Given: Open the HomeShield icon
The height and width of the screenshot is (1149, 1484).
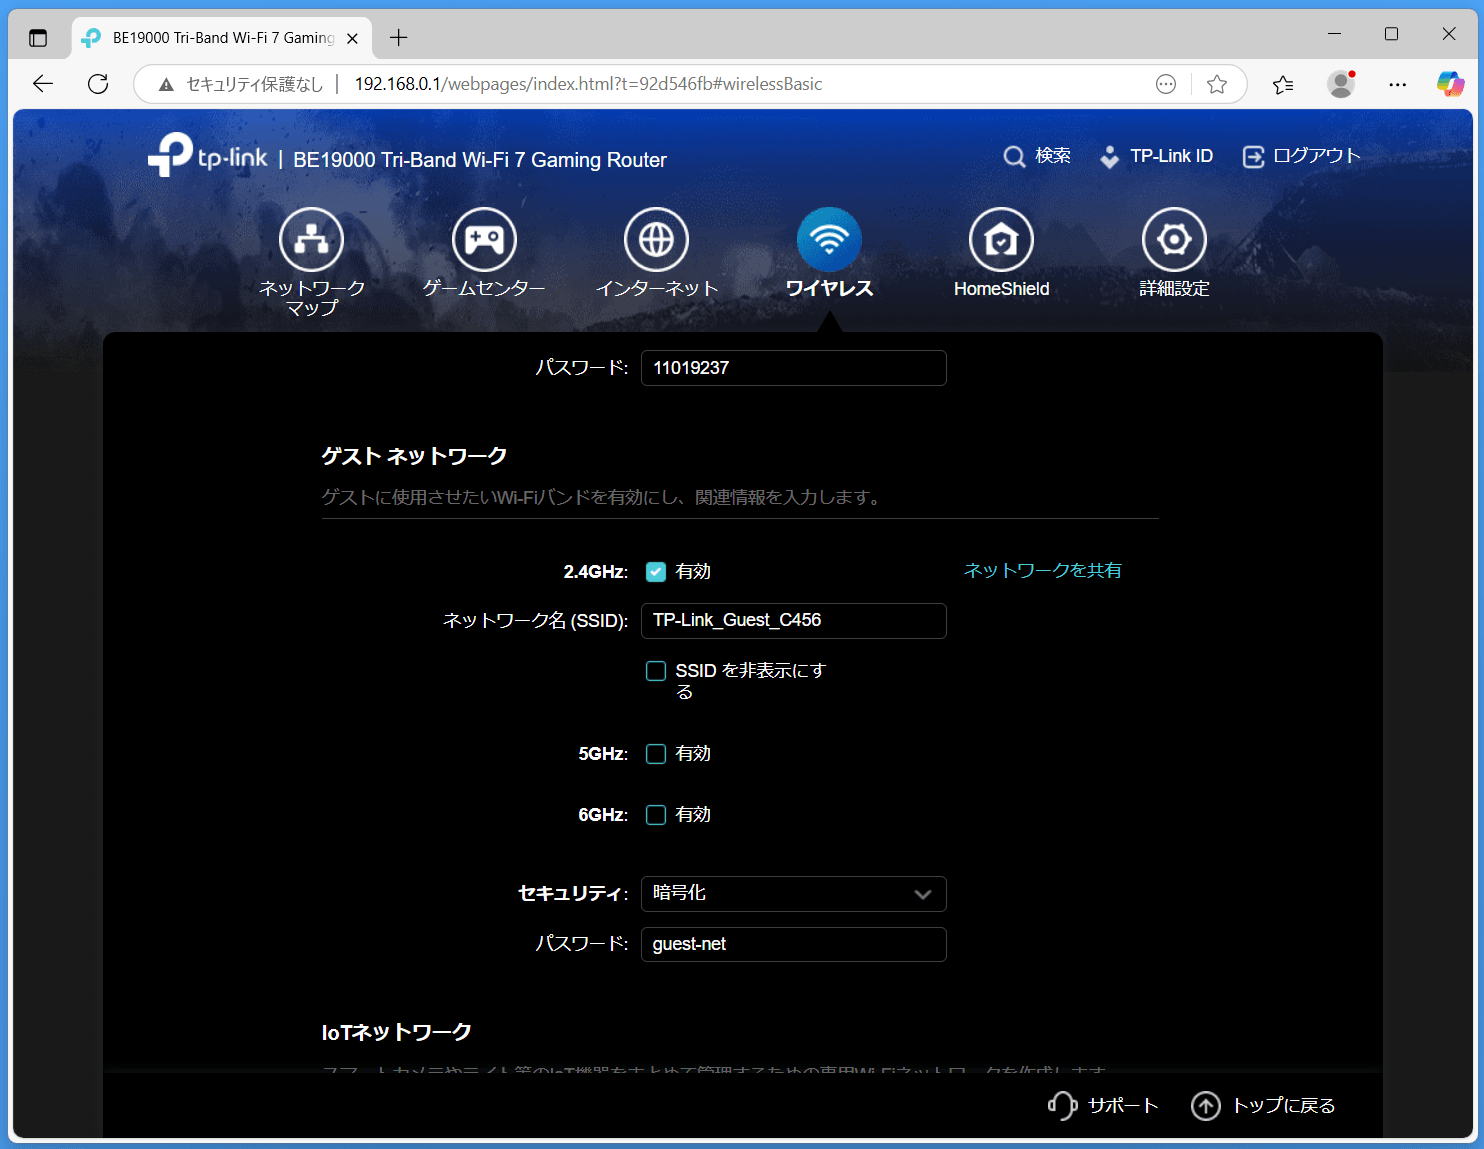Looking at the screenshot, I should 1001,240.
